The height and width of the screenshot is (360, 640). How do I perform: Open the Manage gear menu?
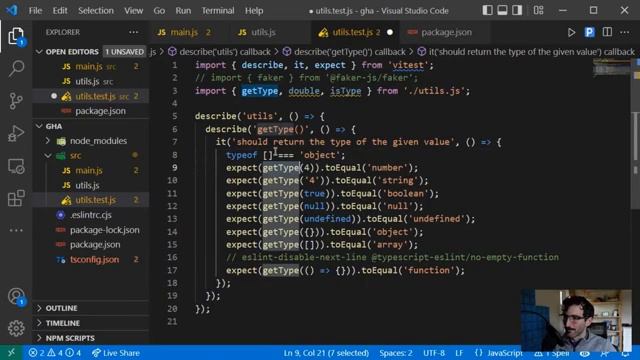(x=16, y=328)
